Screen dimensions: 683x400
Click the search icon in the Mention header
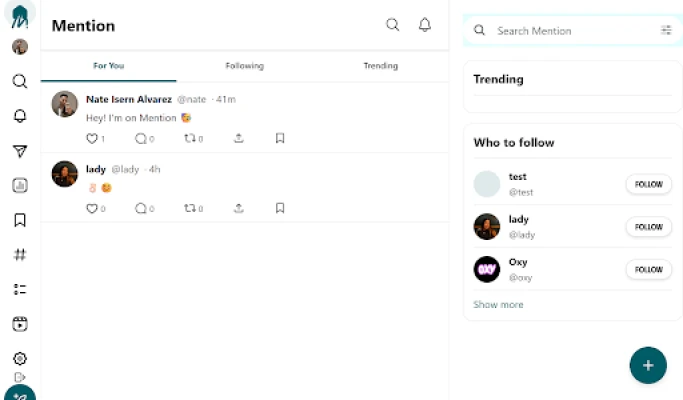pyautogui.click(x=393, y=25)
